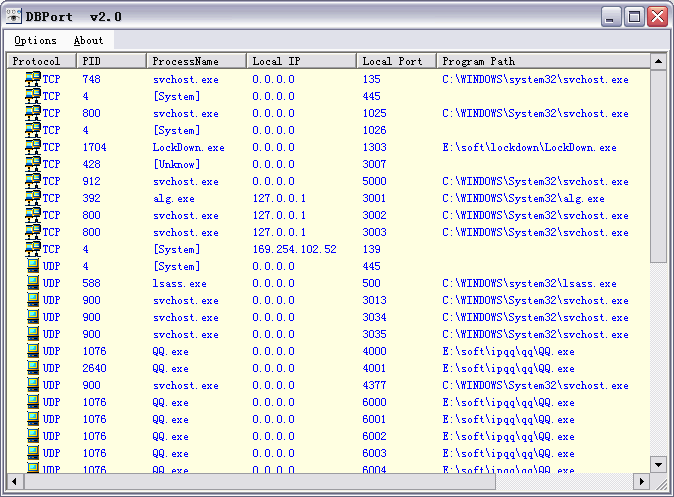Viewport: 674px width, 497px height.
Task: Click local IP 169.254.102.52
Action: point(294,249)
